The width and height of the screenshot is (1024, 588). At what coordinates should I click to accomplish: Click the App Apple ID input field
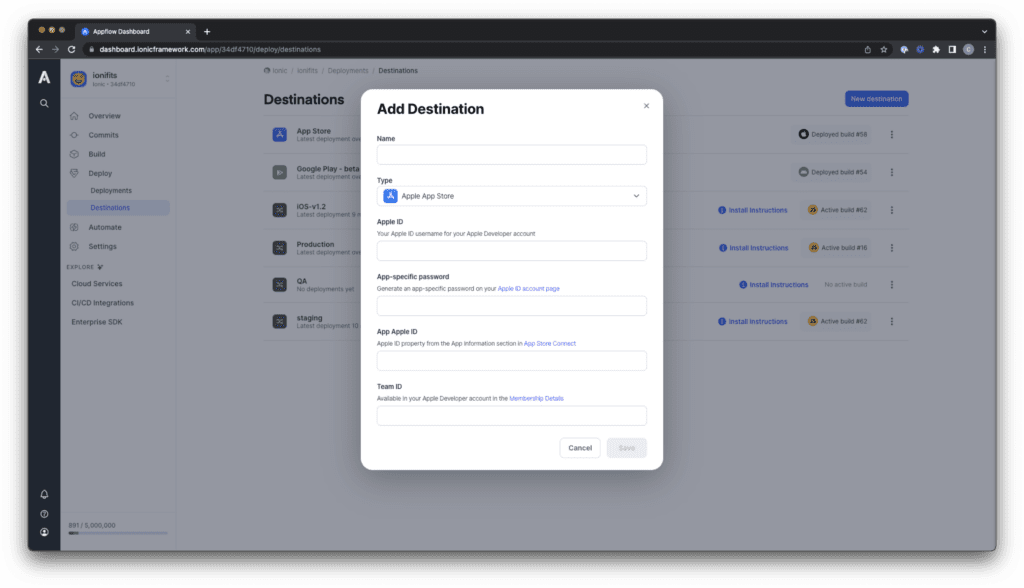click(511, 361)
